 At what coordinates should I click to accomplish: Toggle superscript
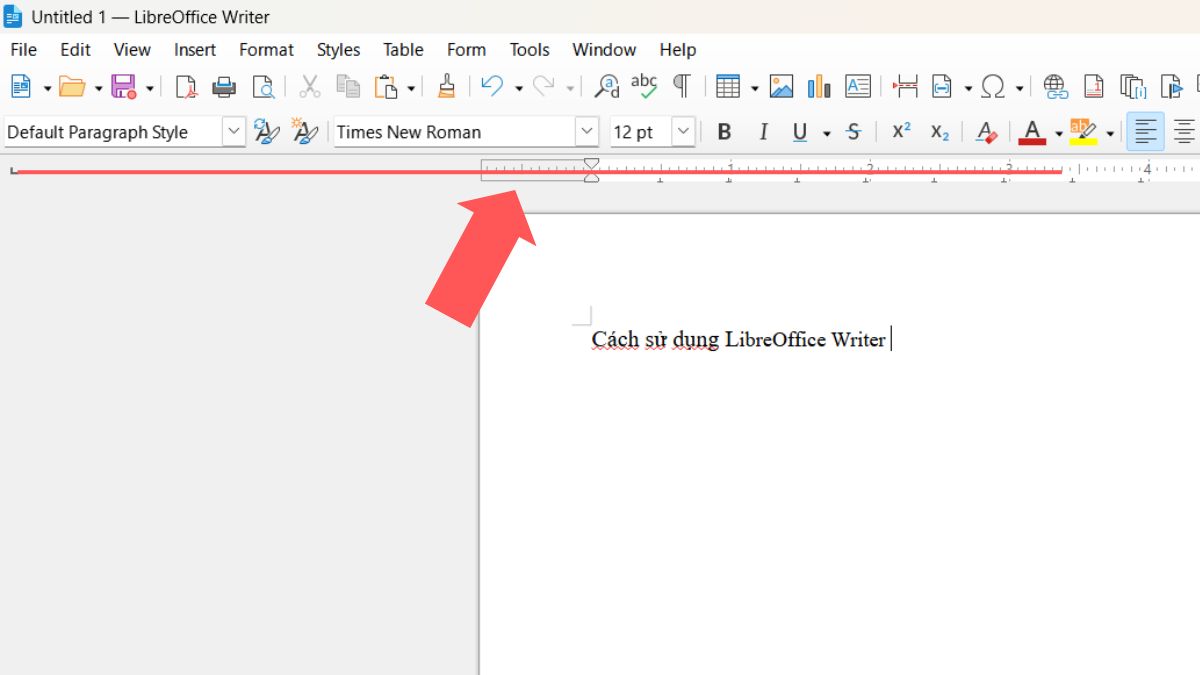tap(901, 131)
